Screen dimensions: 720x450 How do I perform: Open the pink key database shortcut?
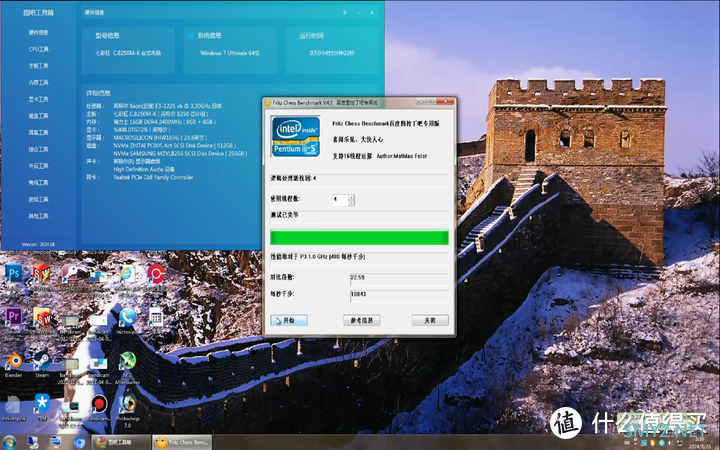tap(70, 274)
